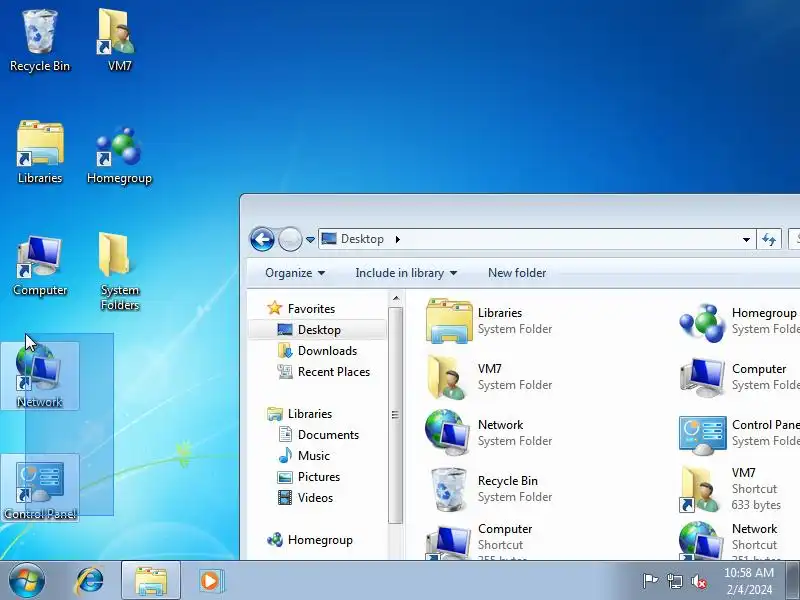Viewport: 800px width, 600px height.
Task: Select Homegroup System Folder in file list
Action: coord(739,321)
